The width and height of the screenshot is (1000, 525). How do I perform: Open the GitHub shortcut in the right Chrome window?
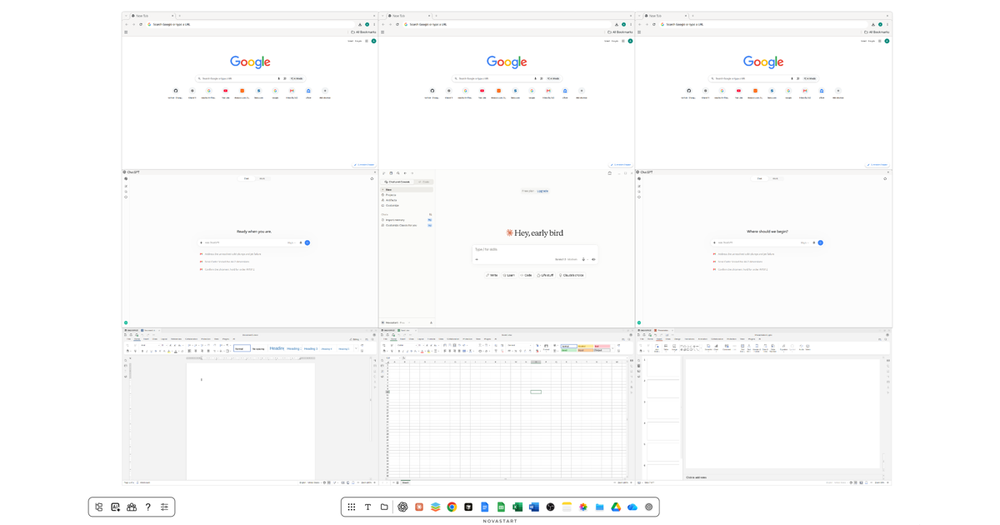point(689,91)
